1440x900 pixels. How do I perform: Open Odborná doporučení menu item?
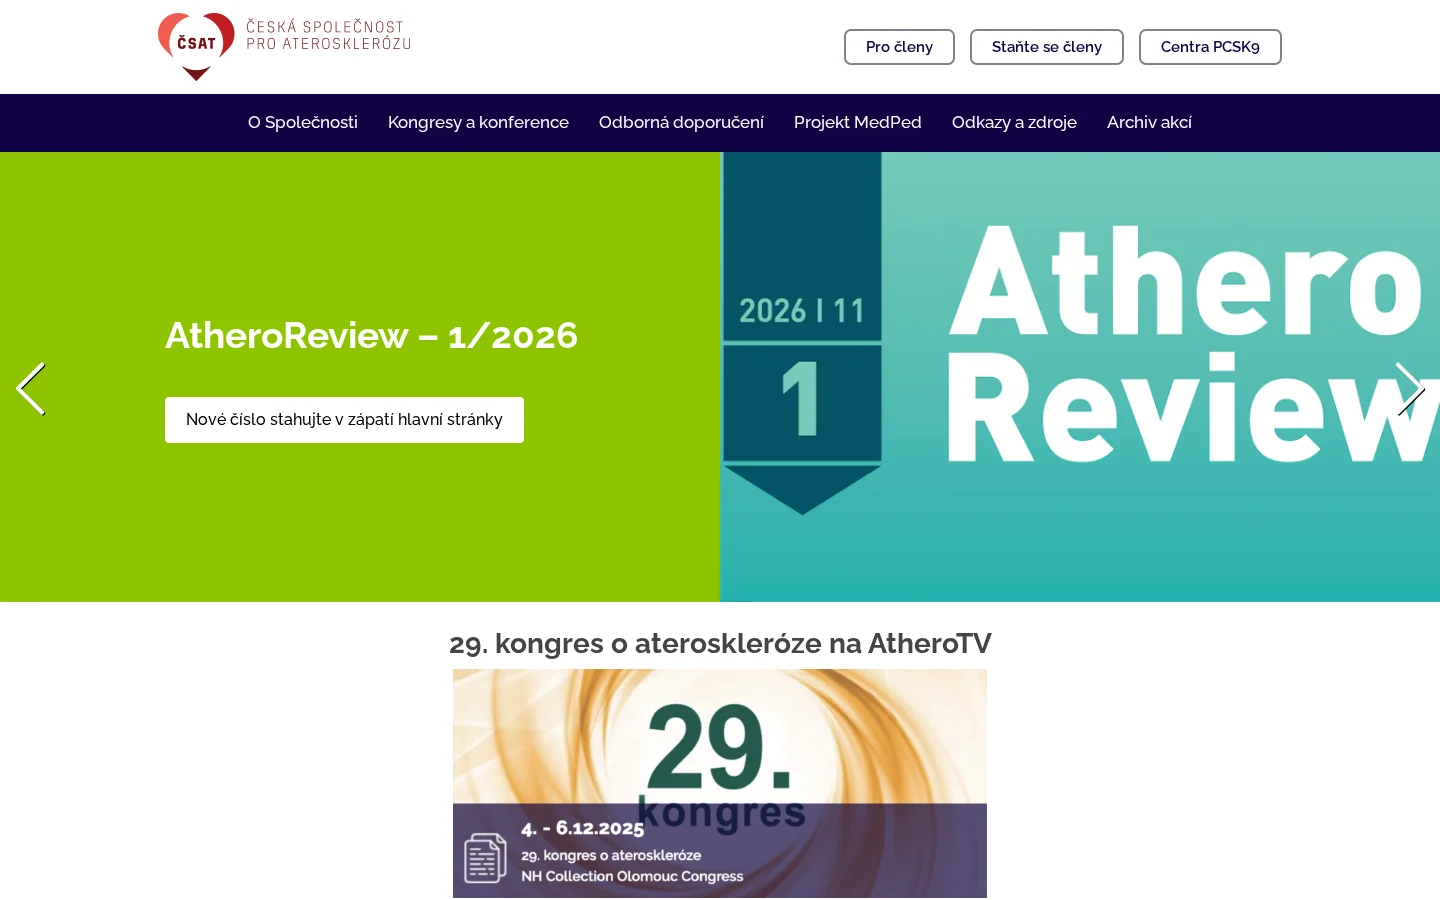(681, 122)
